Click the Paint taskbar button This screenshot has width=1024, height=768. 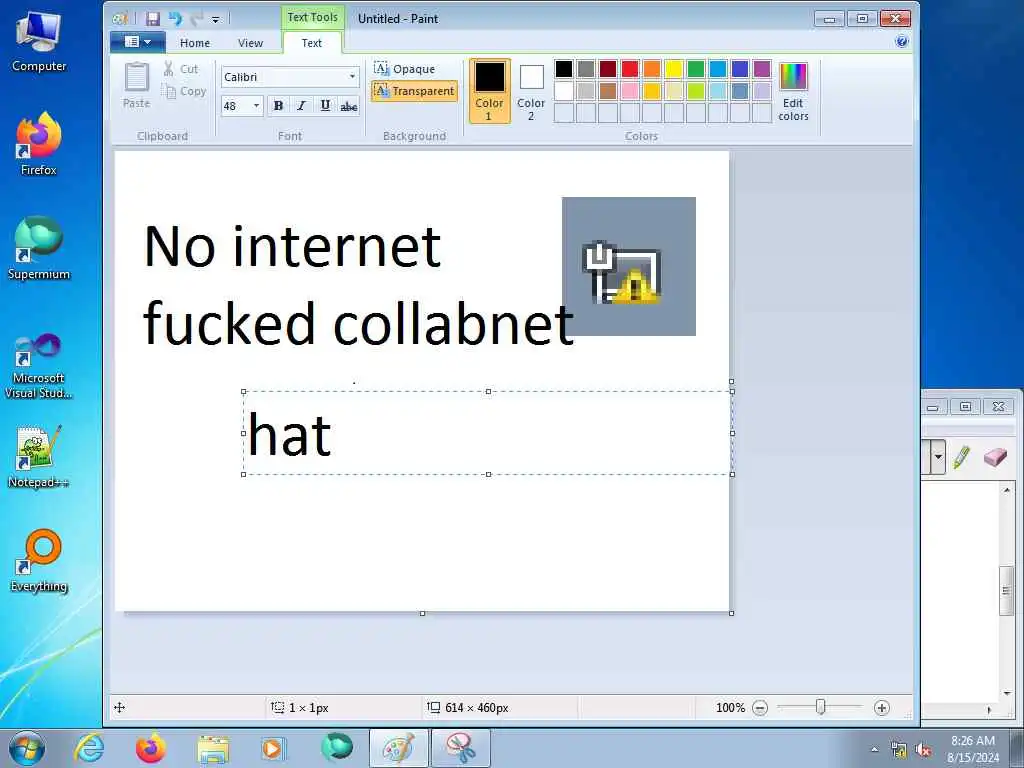[x=399, y=748]
